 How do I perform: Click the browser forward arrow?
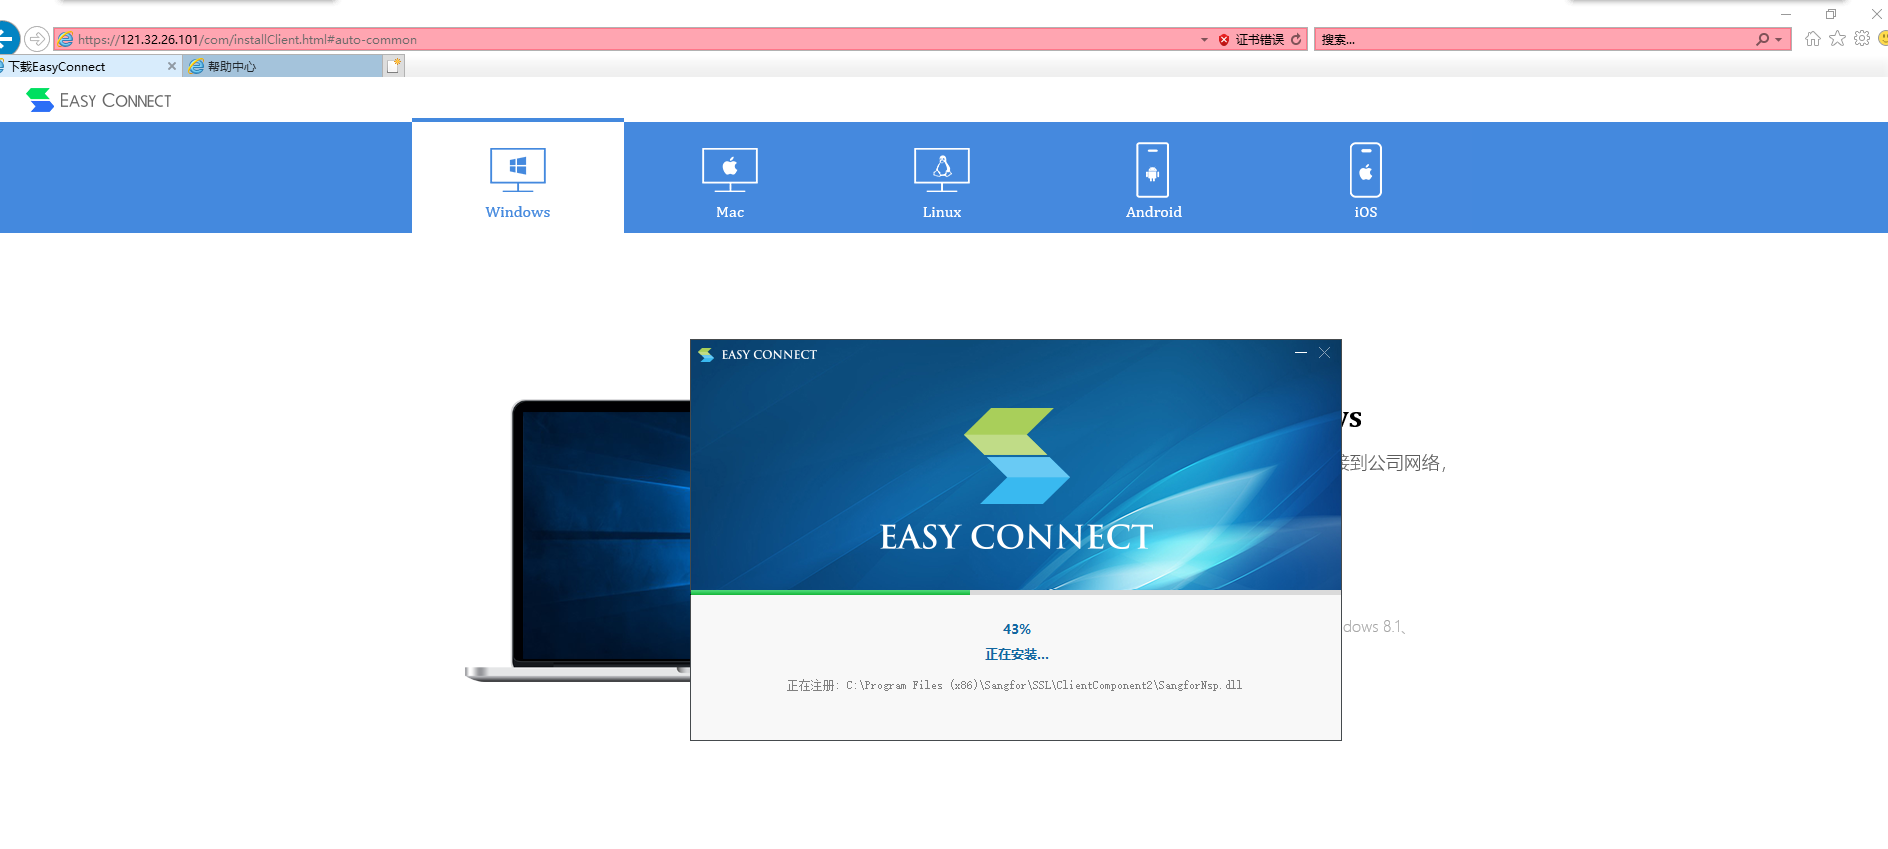[37, 39]
